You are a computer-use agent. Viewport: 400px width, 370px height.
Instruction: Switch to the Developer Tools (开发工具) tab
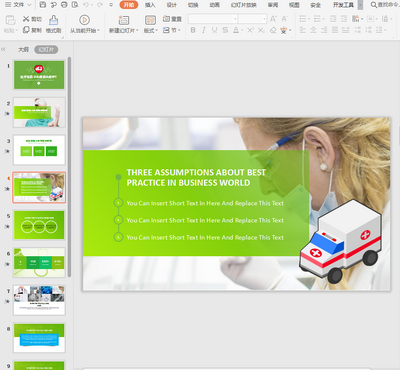coord(343,5)
